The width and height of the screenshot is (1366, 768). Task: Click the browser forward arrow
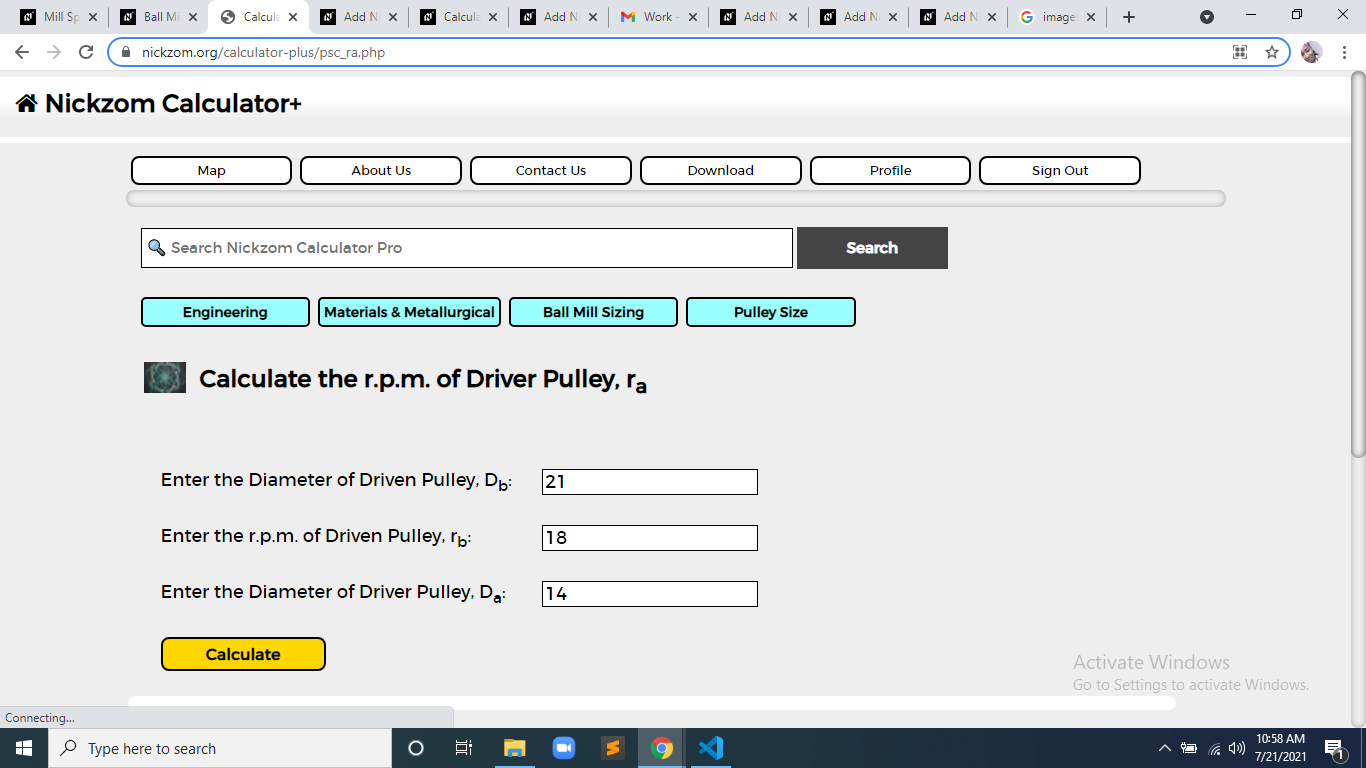[x=54, y=52]
